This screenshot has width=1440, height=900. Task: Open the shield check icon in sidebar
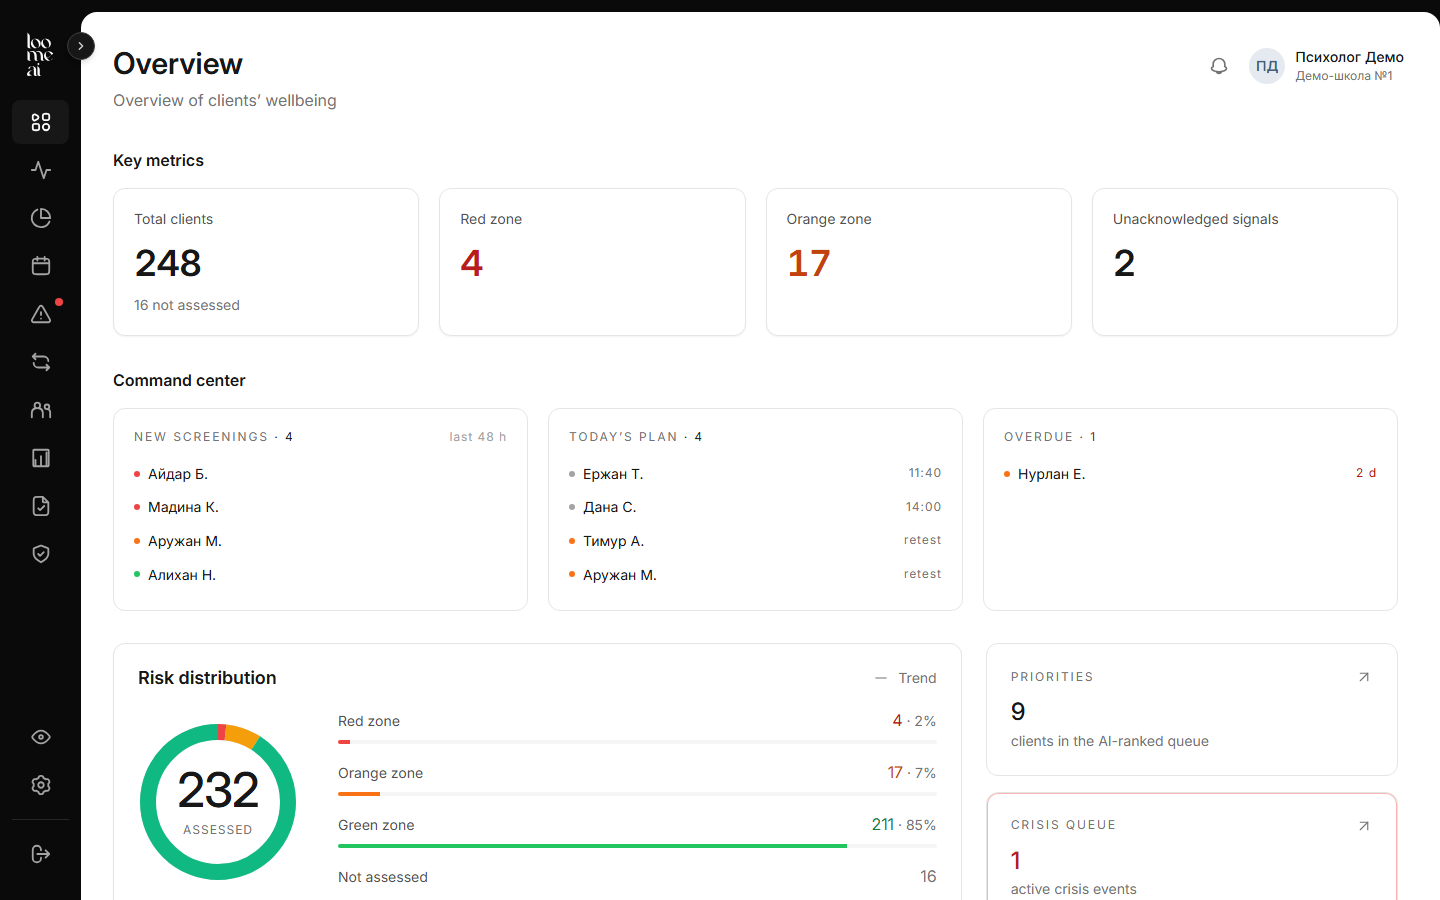[x=40, y=554]
